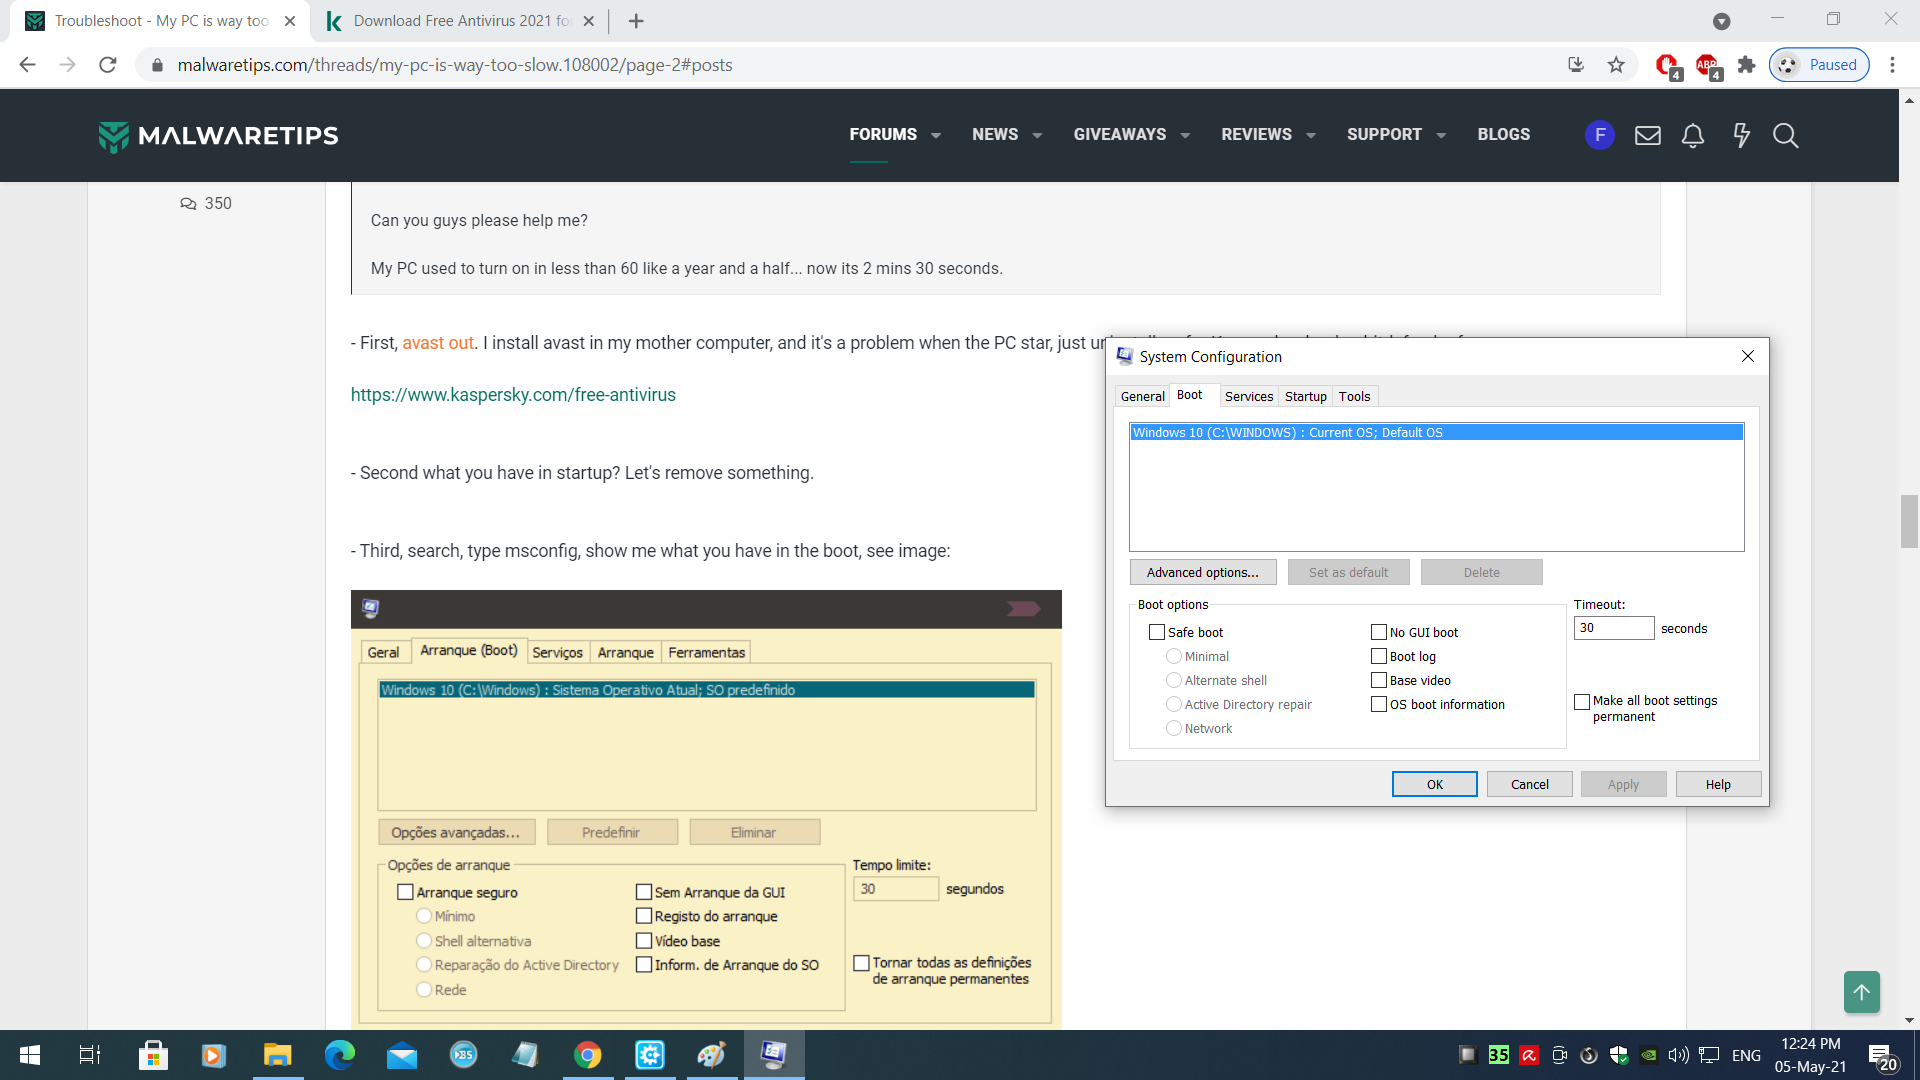The height and width of the screenshot is (1080, 1920).
Task: Open the Startup tab in System Configuration
Action: pyautogui.click(x=1305, y=396)
